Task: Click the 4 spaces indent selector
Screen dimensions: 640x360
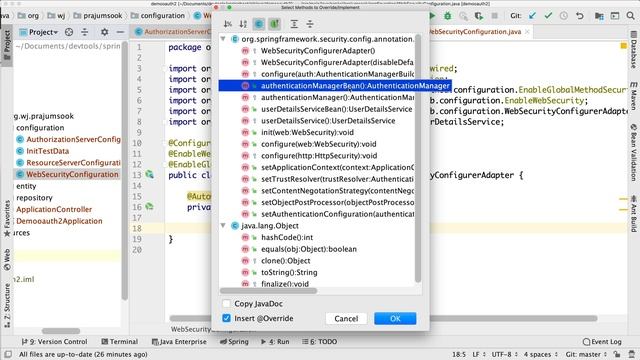Action: click(541, 354)
